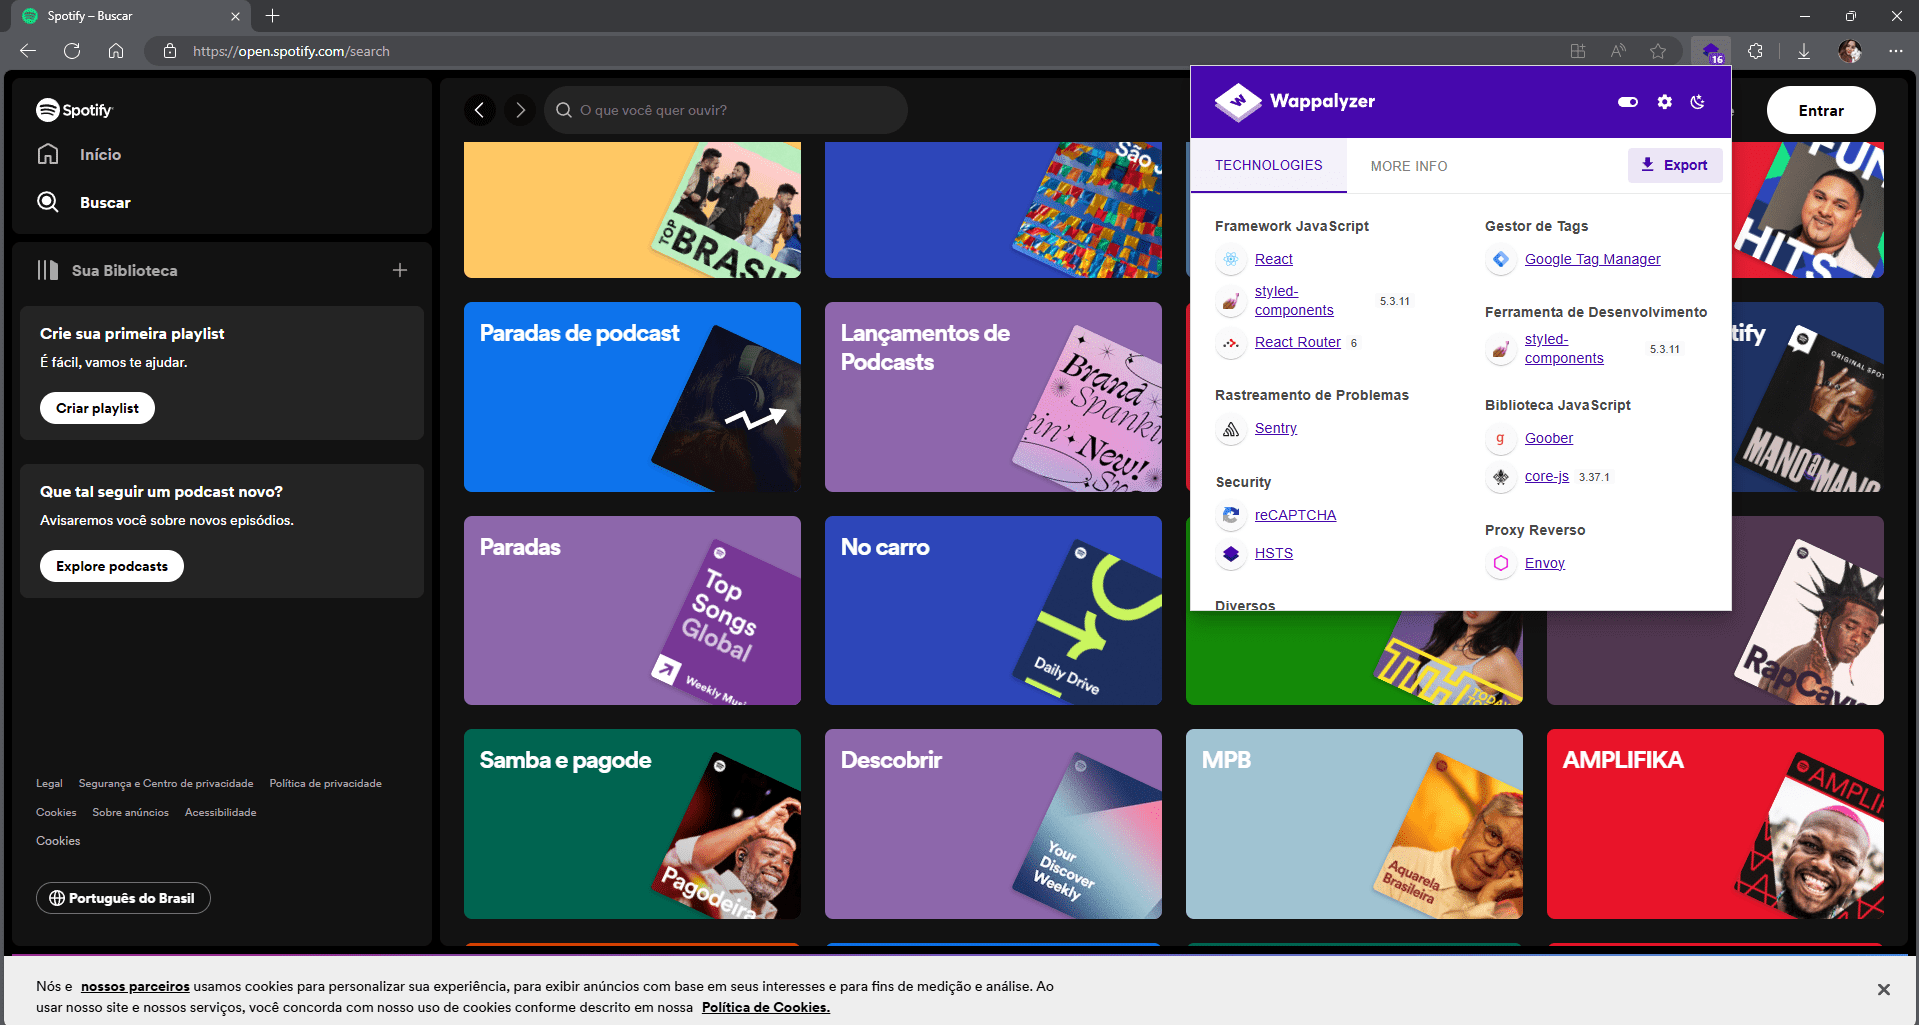
Task: Click the Criar playlist button
Action: [x=97, y=408]
